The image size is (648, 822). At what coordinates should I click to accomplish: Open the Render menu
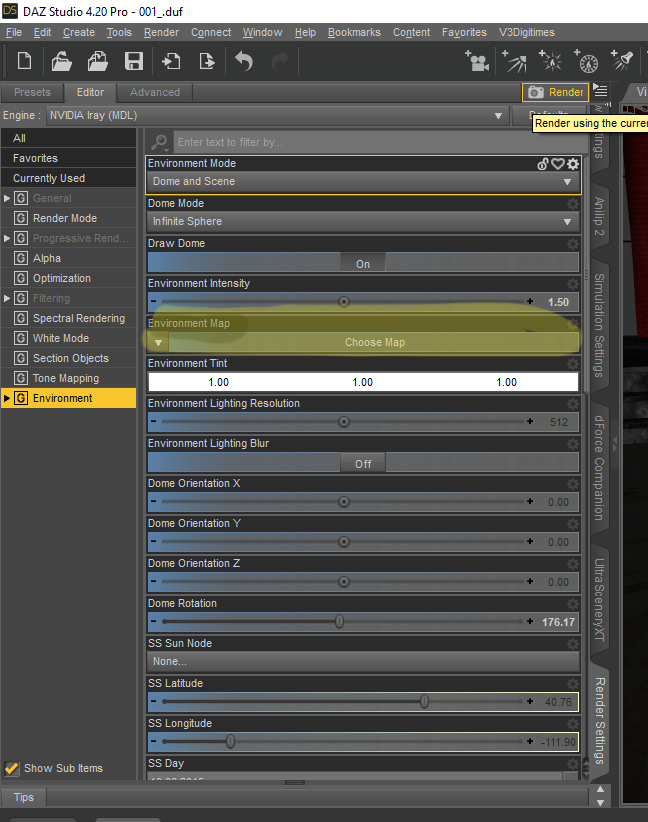pyautogui.click(x=161, y=33)
